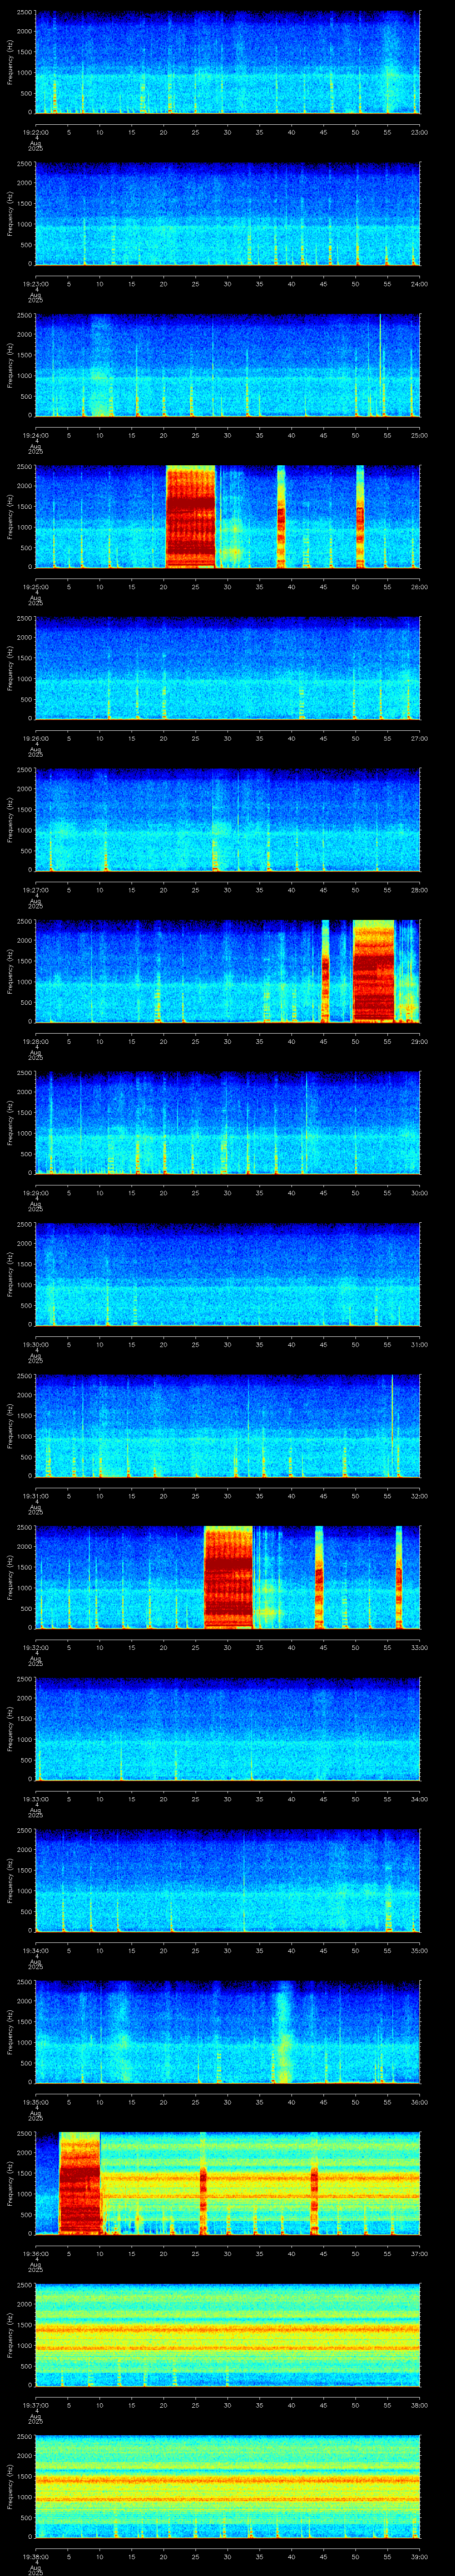455x2576 pixels.
Task: Click the narrow burst at 45 s in 19:28:00 spectrogram
Action: tap(325, 971)
